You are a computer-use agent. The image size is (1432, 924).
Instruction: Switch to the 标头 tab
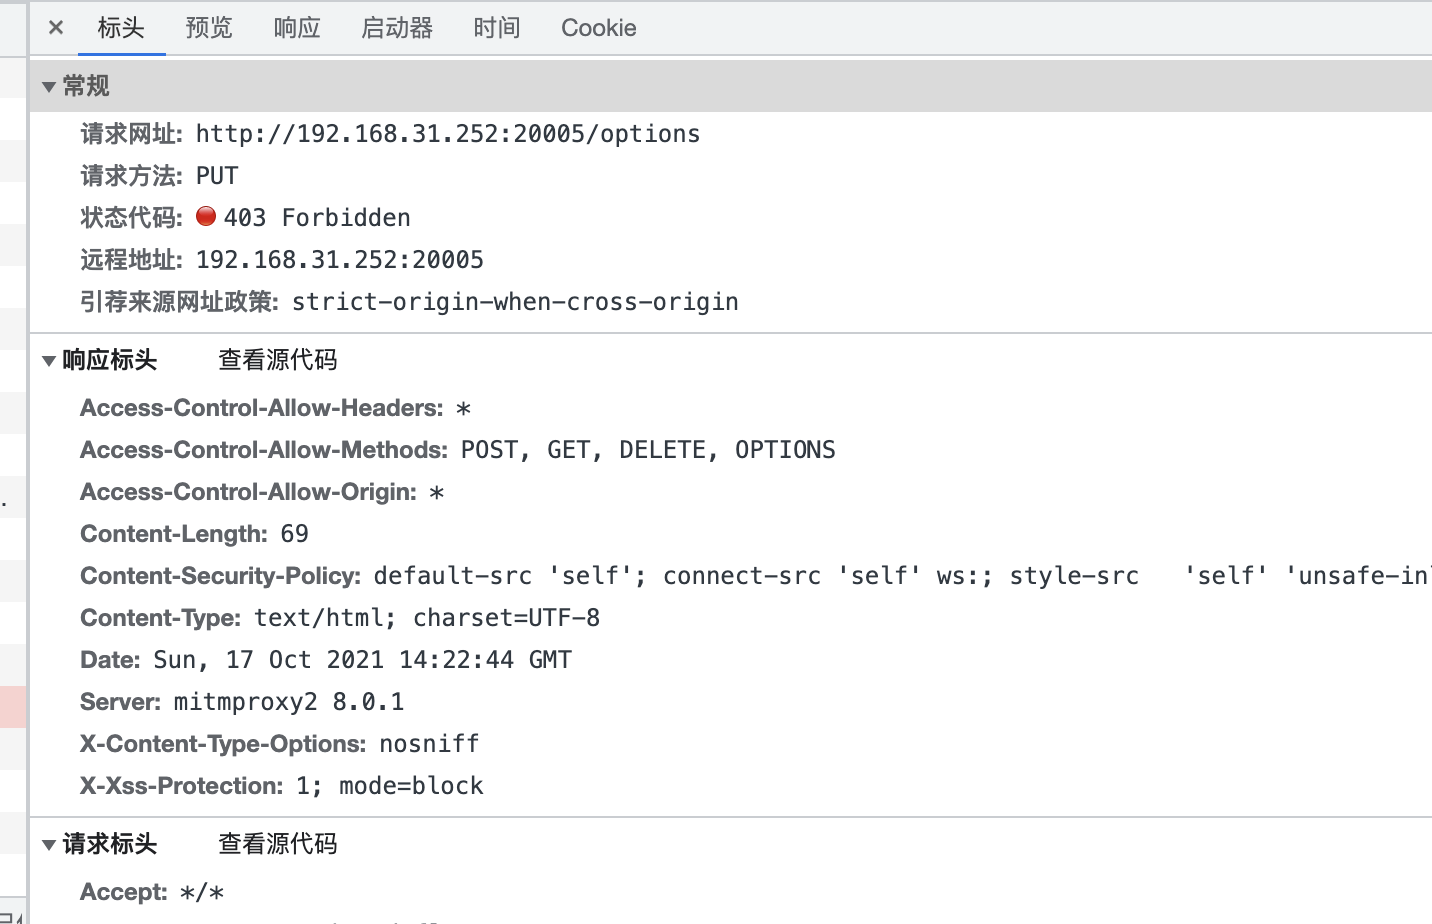coord(121,28)
